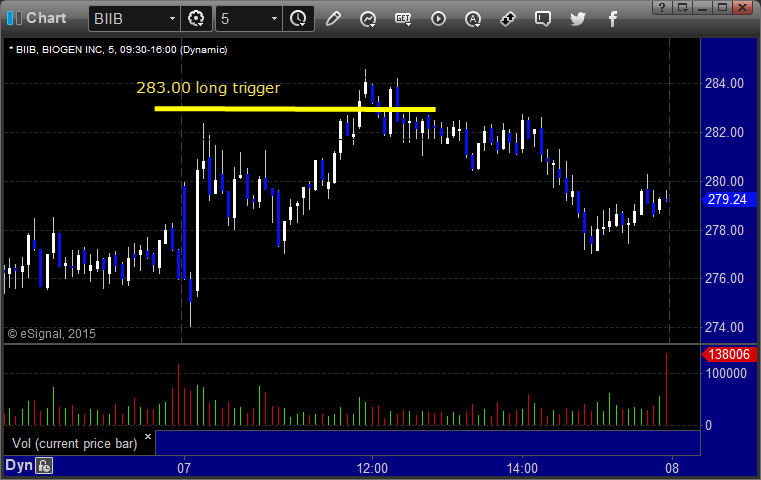The width and height of the screenshot is (761, 480).
Task: Open the alerts A icon menu
Action: [473, 19]
